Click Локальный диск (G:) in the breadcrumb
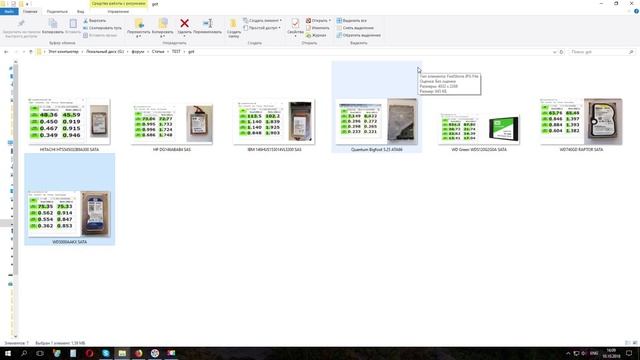The height and width of the screenshot is (360, 640). point(104,52)
